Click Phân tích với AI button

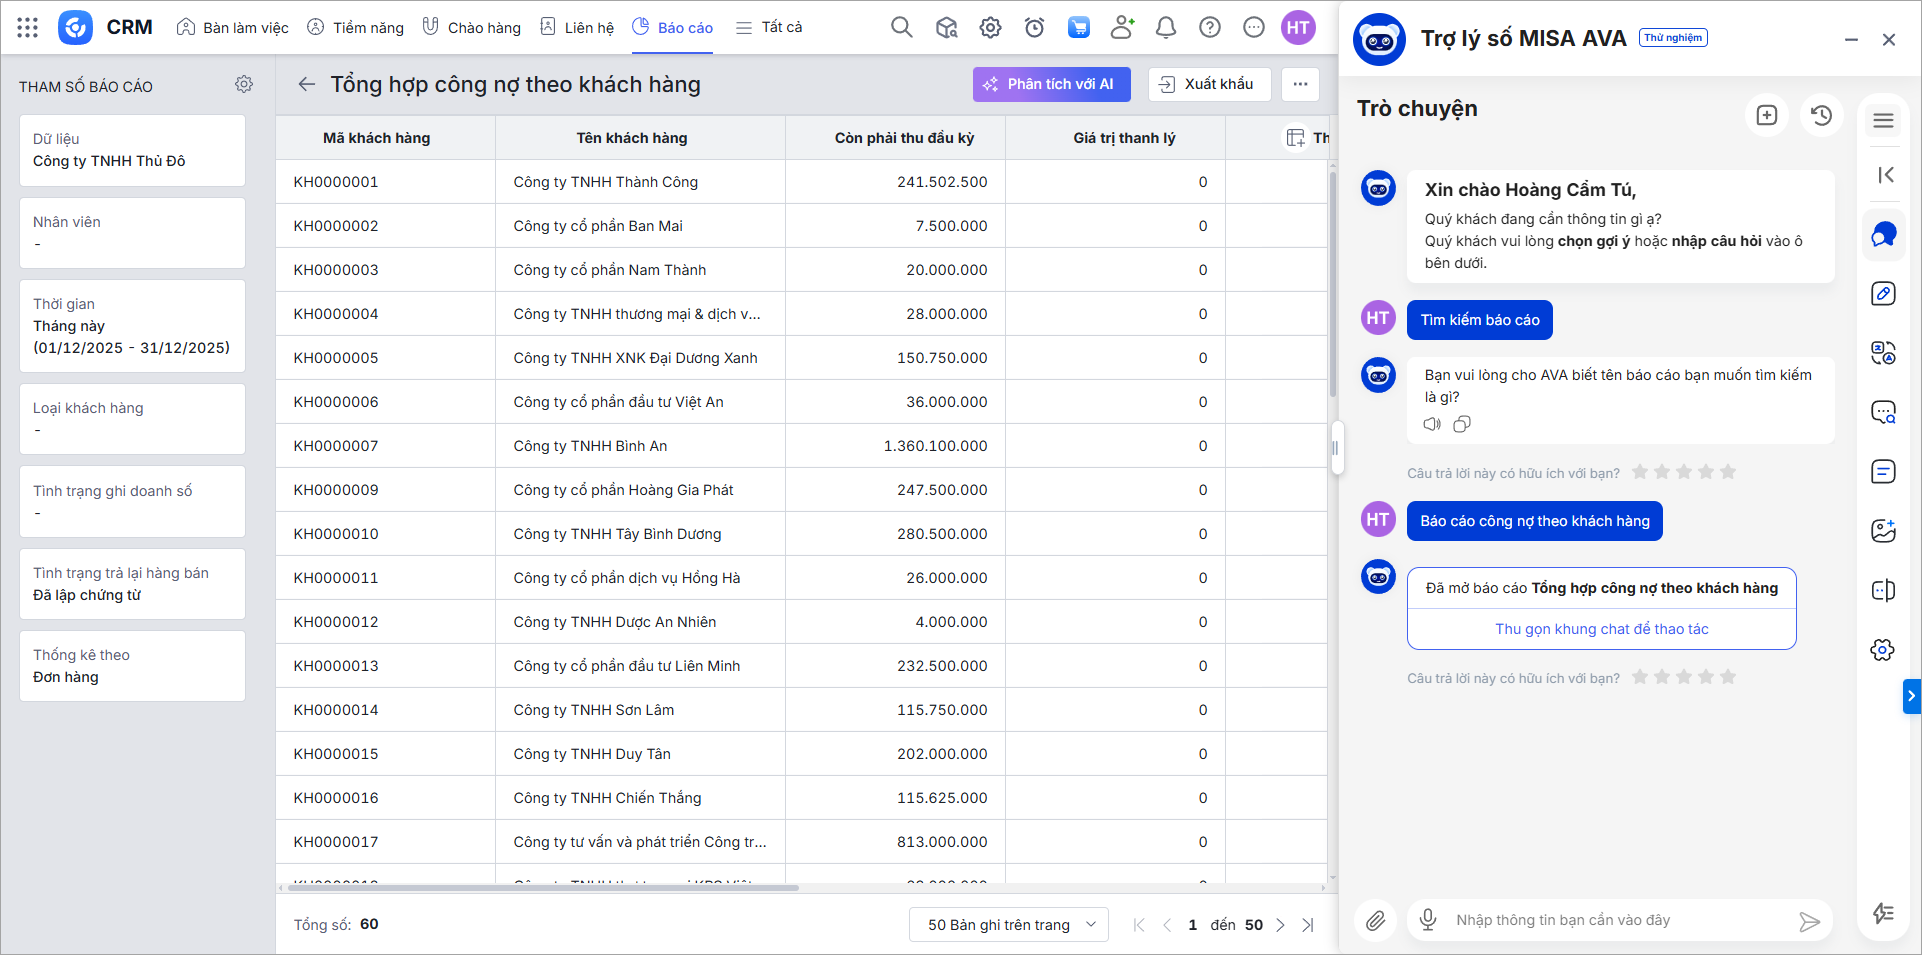click(x=1051, y=85)
